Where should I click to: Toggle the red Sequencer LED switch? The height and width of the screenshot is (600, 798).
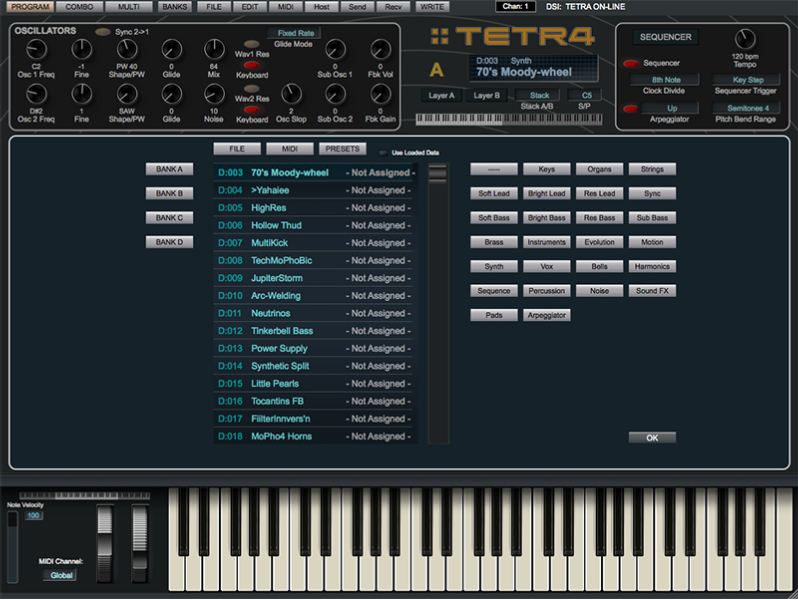(x=630, y=64)
